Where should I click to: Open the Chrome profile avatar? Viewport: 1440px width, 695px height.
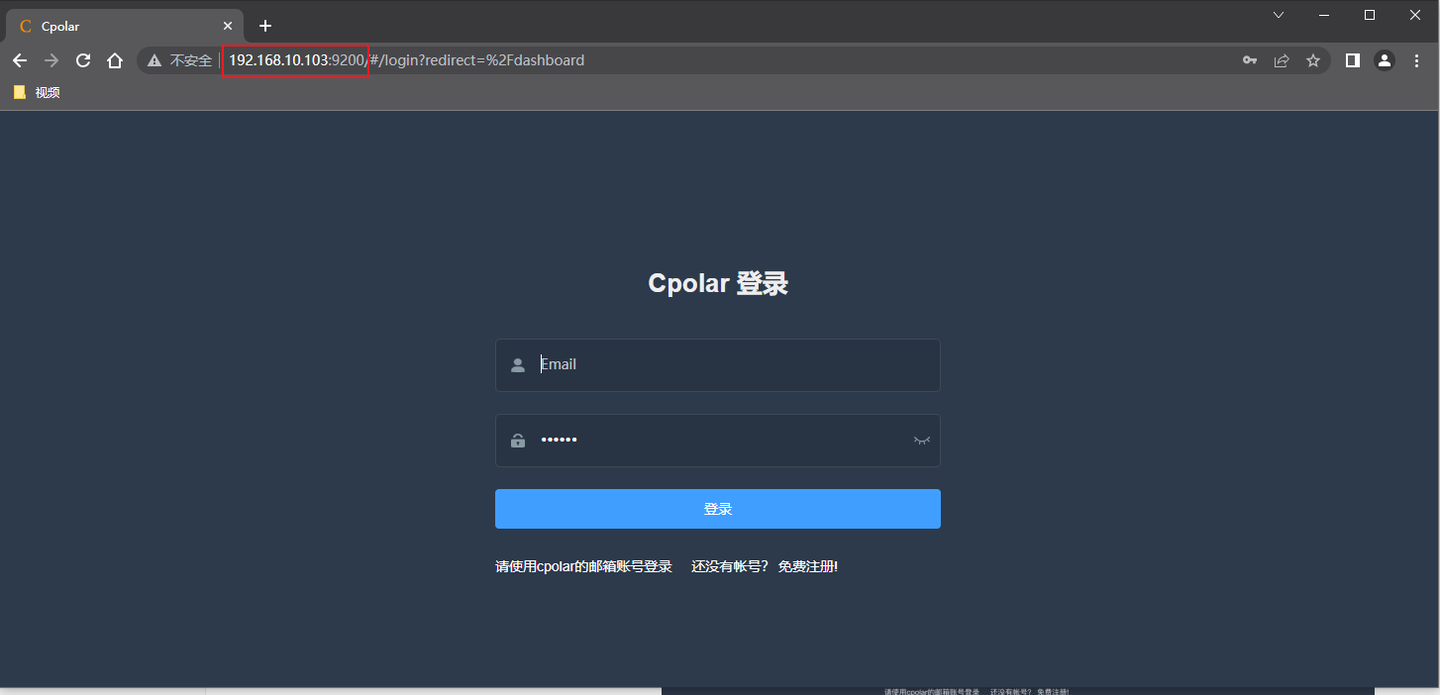point(1384,60)
